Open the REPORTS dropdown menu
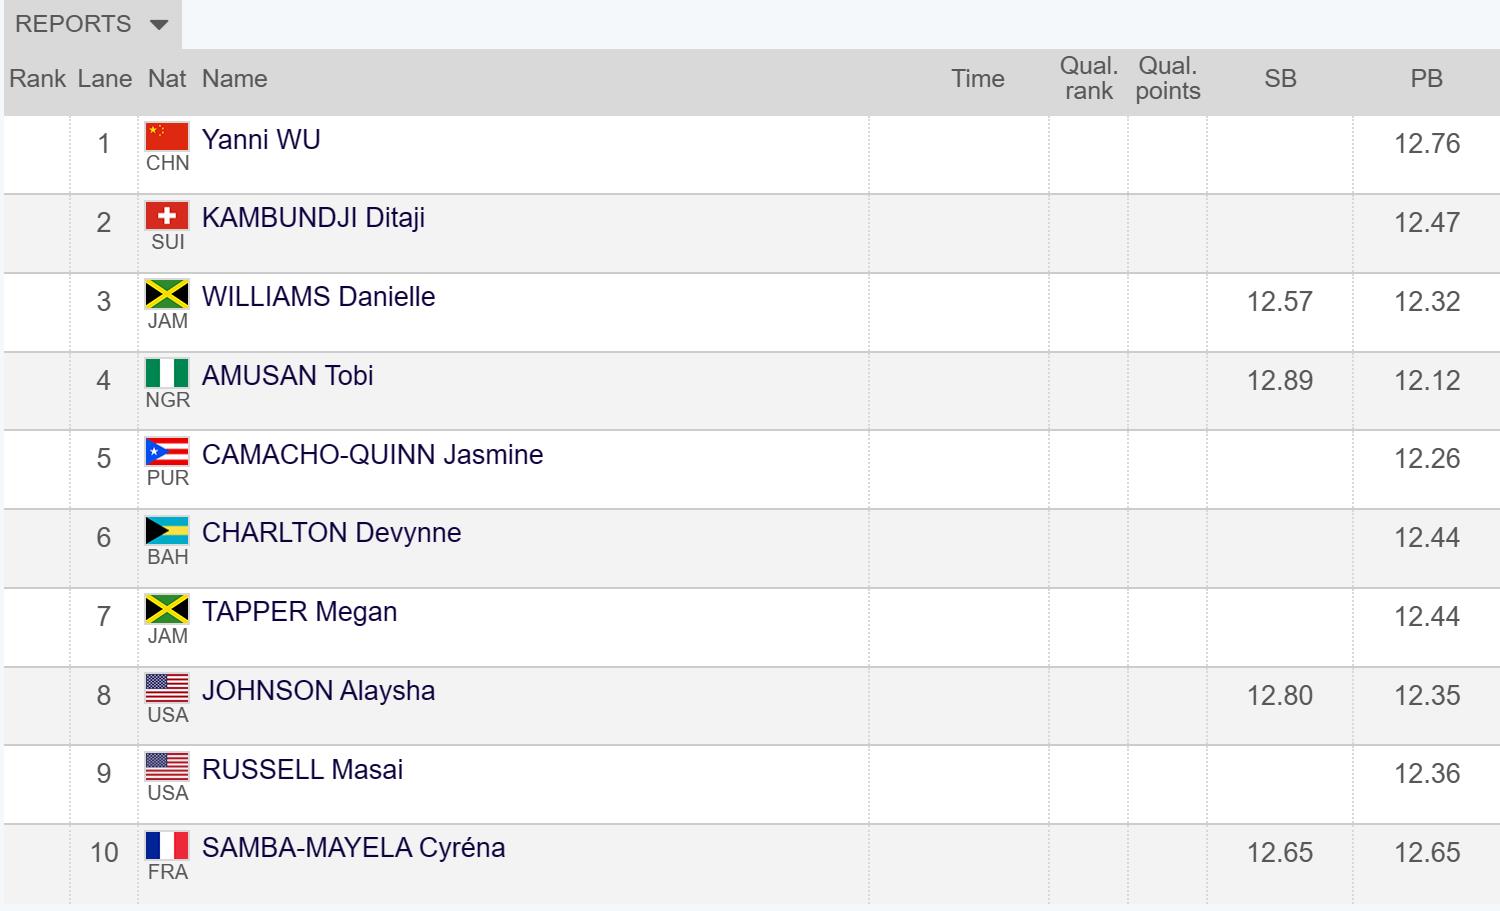This screenshot has width=1500, height=911. 92,24
